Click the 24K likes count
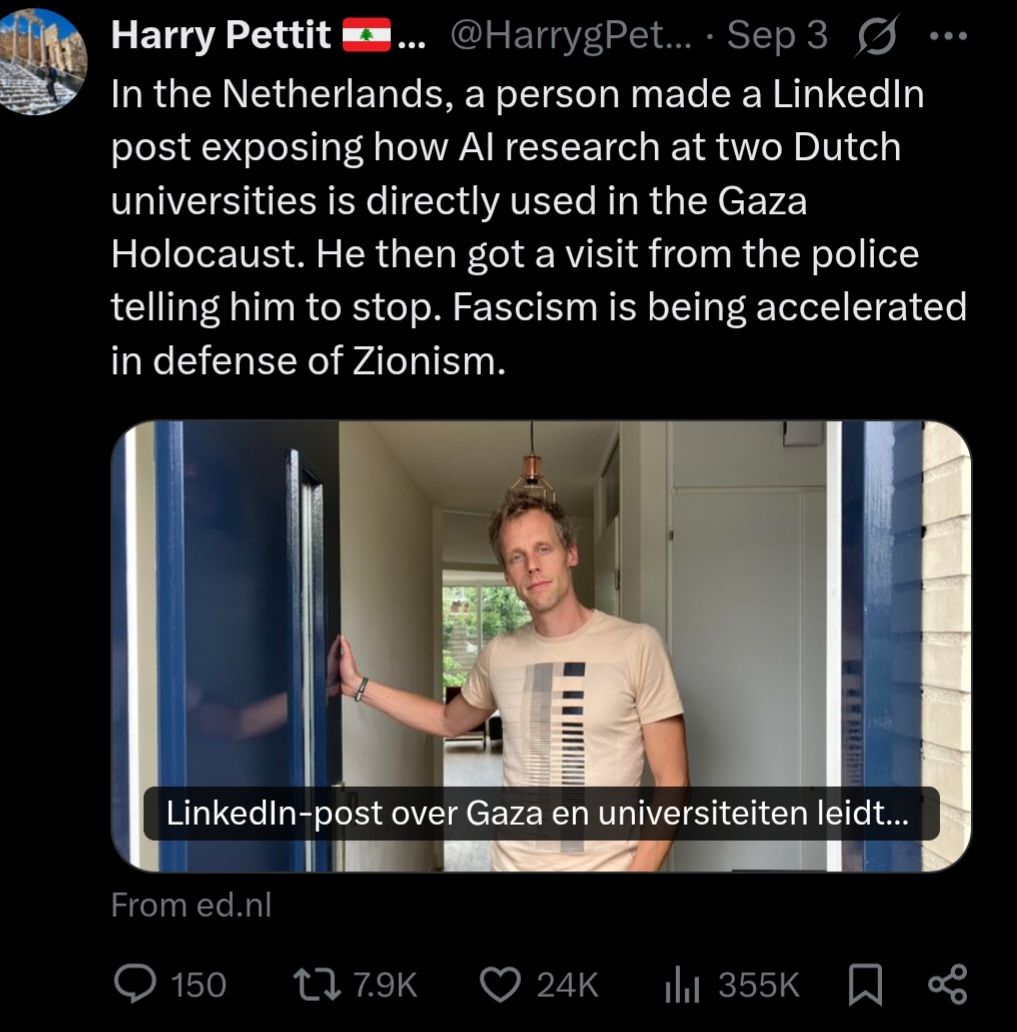The image size is (1017, 1032). pos(567,986)
